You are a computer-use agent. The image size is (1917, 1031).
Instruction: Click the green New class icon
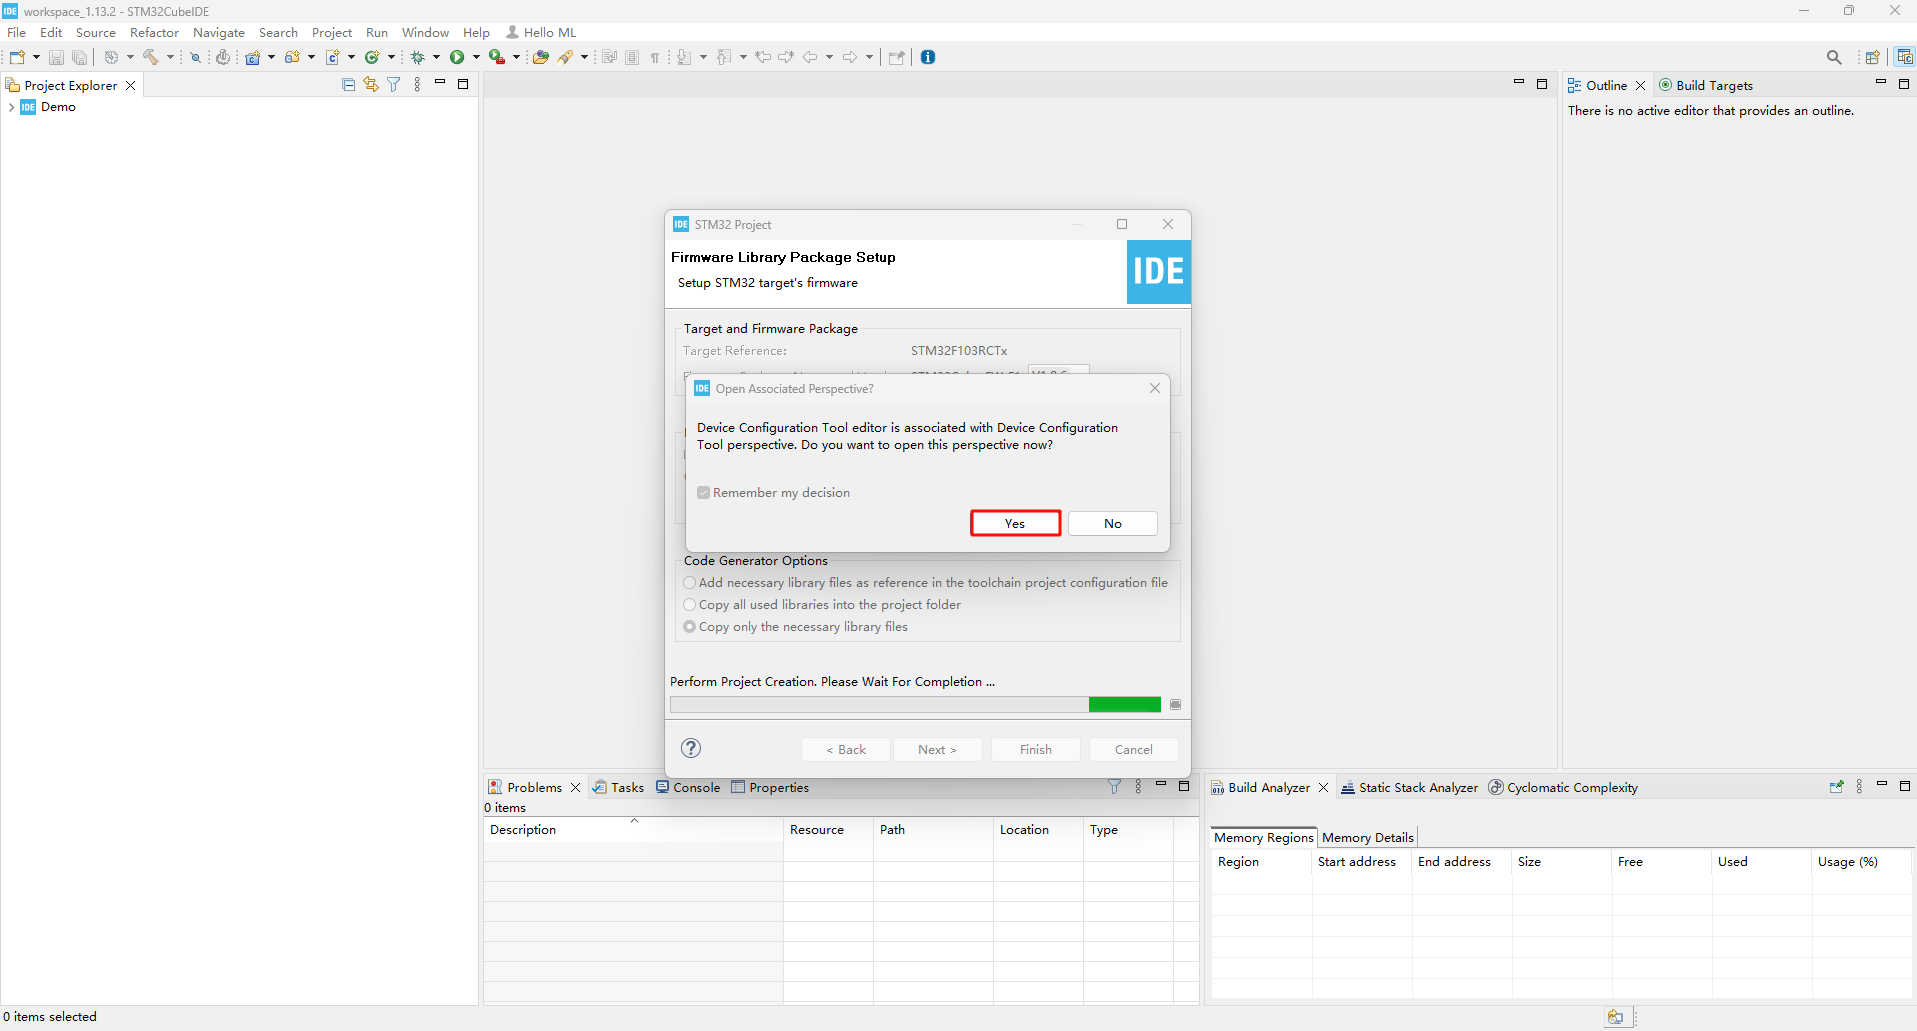coord(373,57)
